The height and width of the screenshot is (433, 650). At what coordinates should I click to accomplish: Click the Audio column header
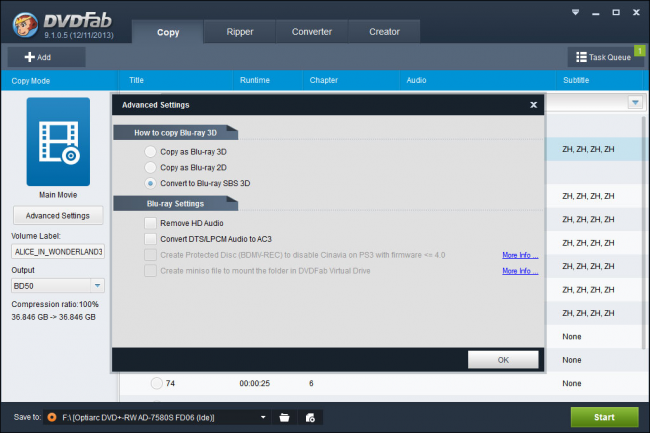coord(416,80)
